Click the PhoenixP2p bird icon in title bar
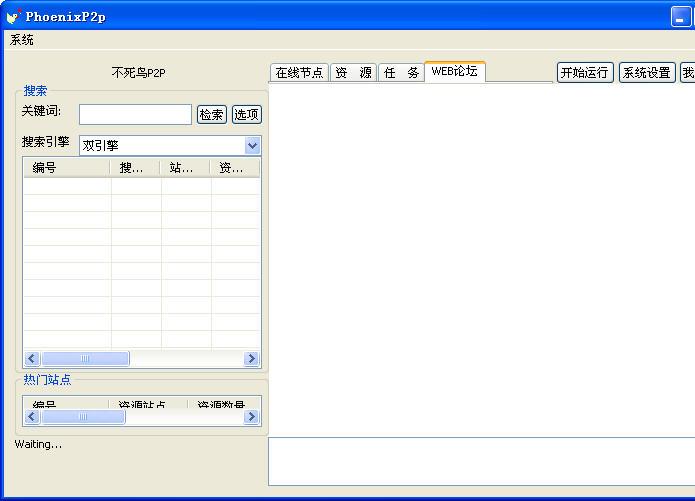The image size is (695, 501). click(x=14, y=16)
